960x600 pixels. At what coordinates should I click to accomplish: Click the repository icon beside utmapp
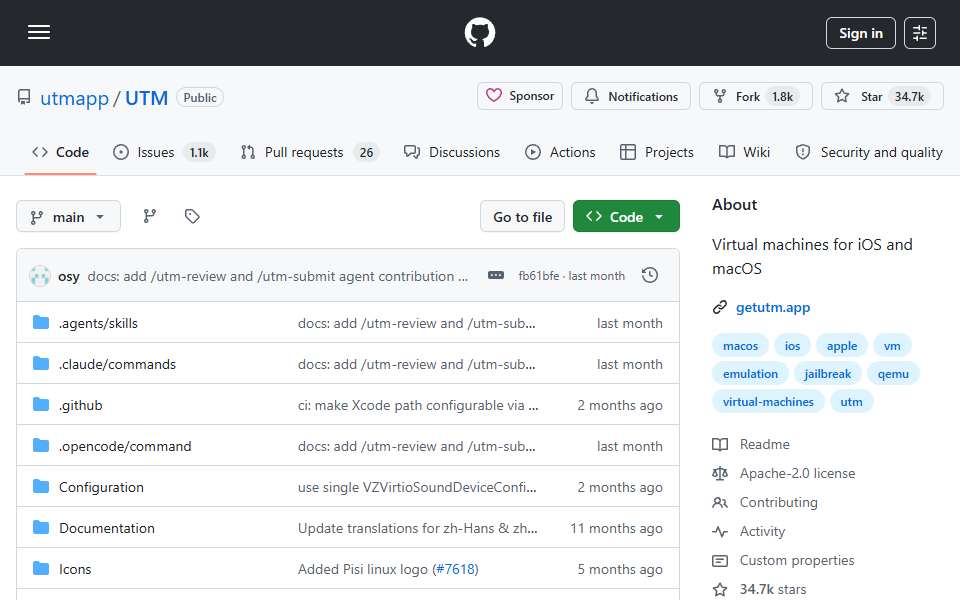tap(24, 97)
